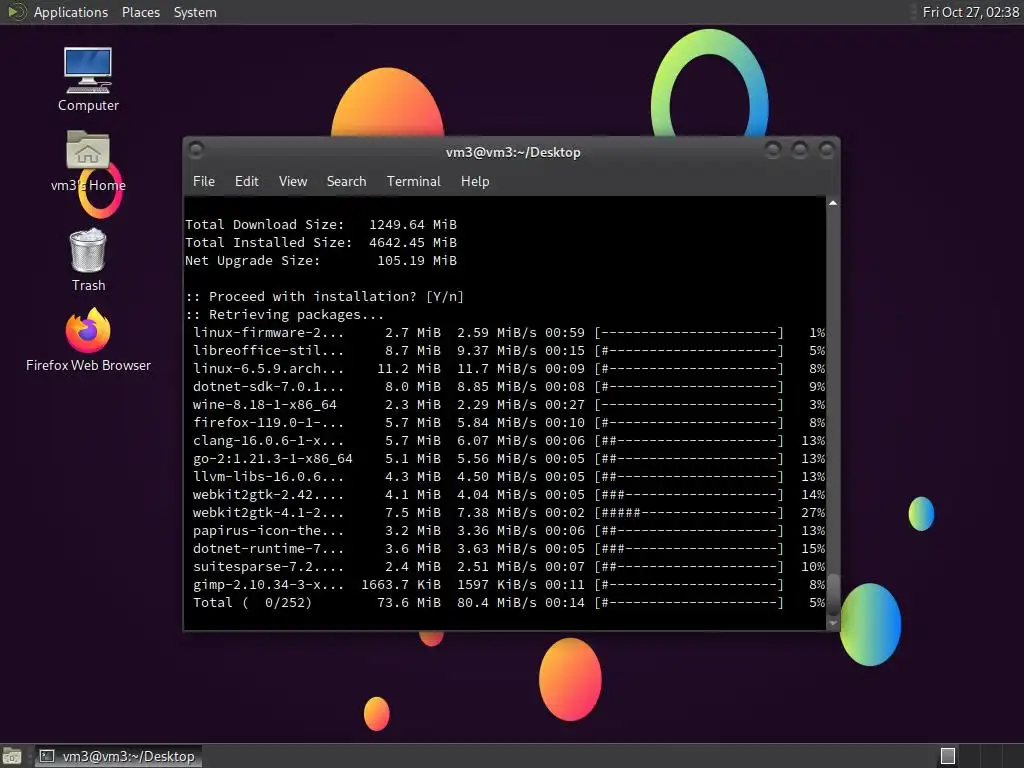Screen dimensions: 1024x768
Task: Click webkit2gtk-2.42.... package name
Action: (268, 495)
